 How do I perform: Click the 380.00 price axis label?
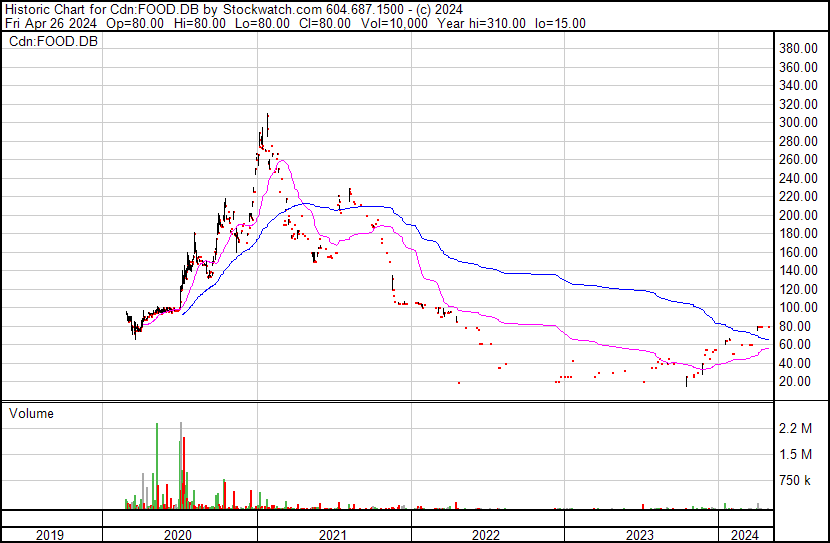[x=801, y=48]
